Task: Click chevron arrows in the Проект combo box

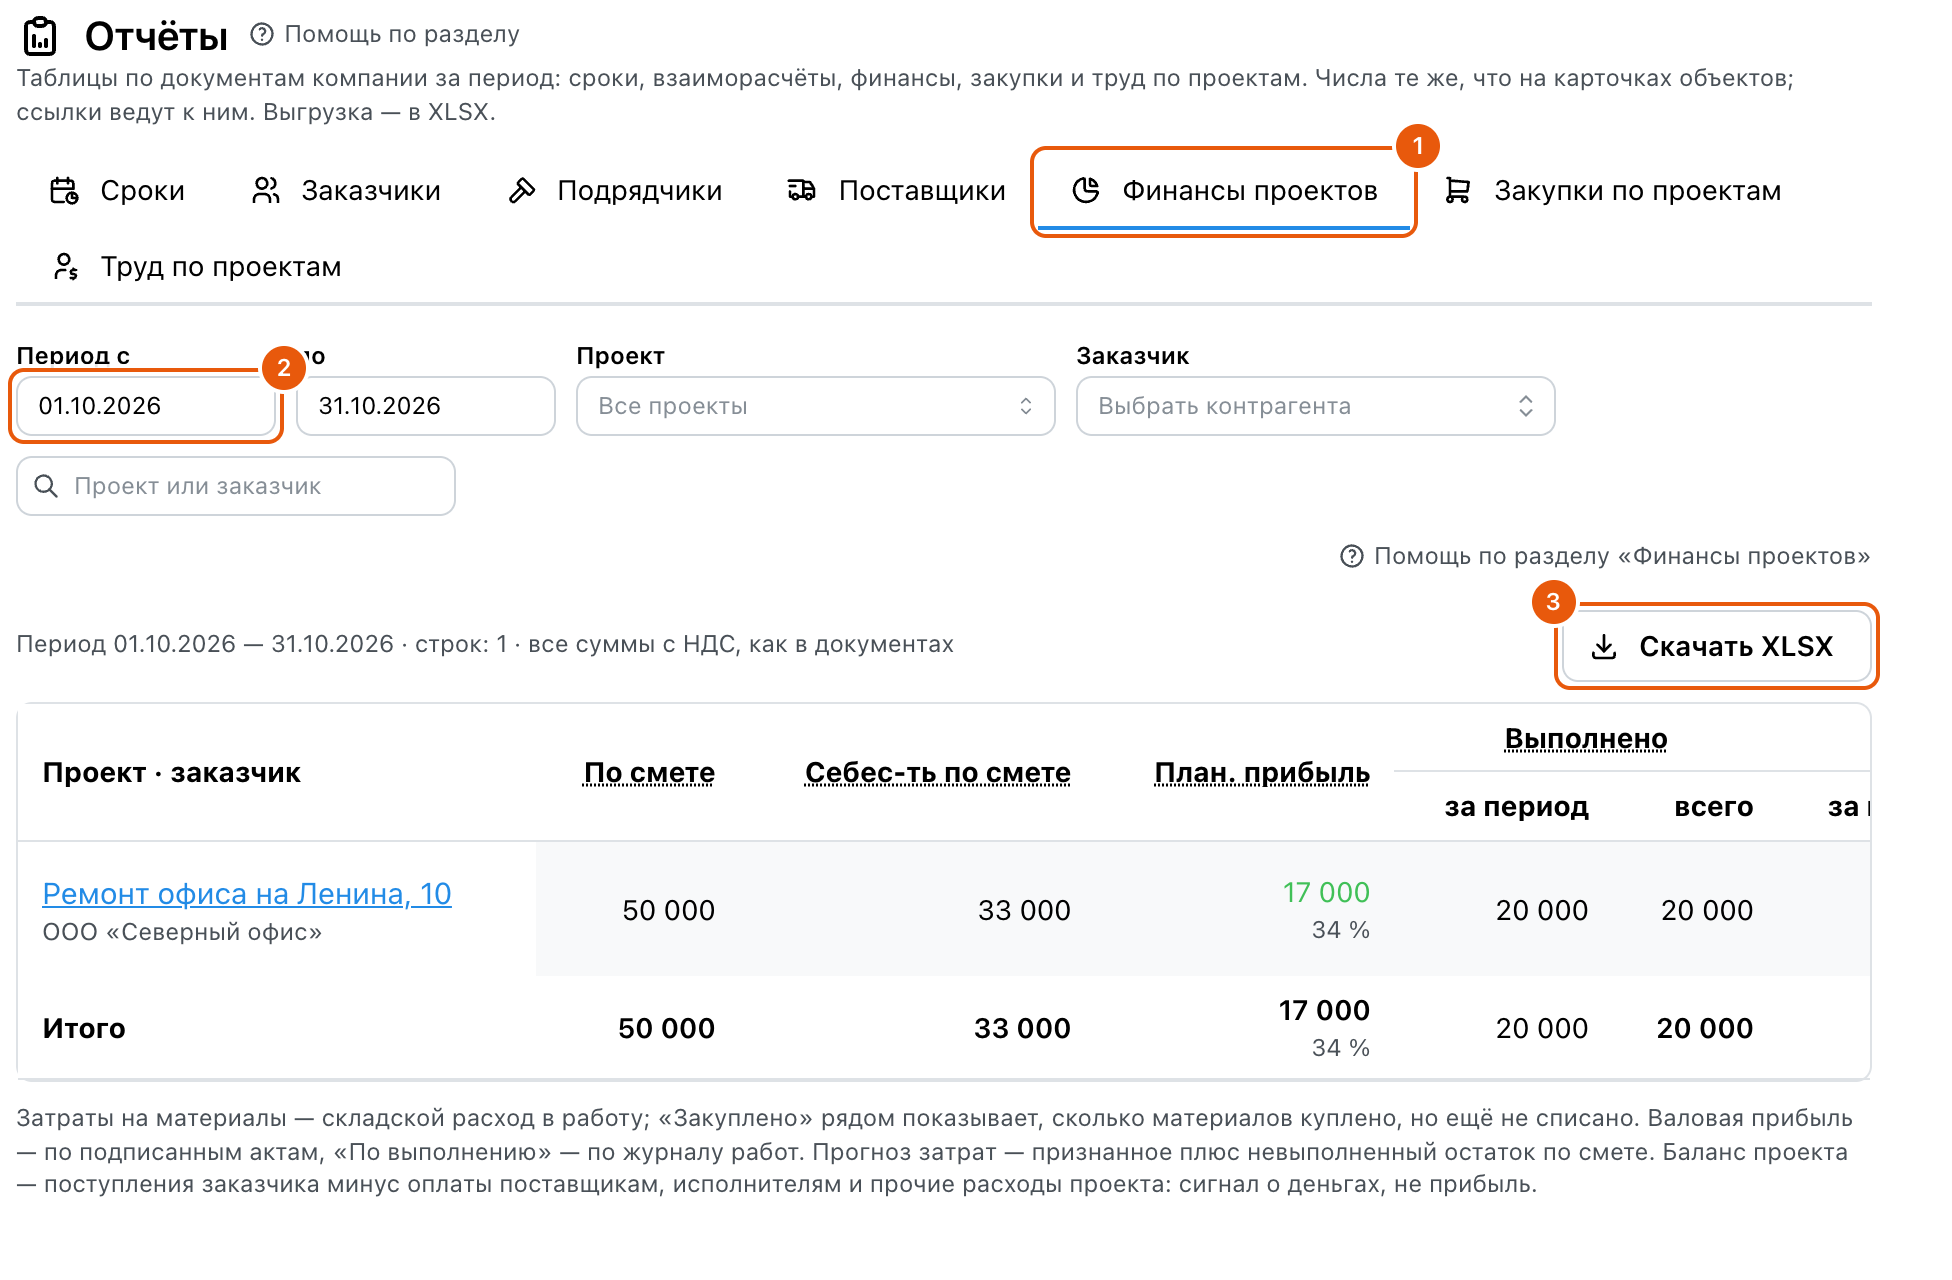Action: pyautogui.click(x=1026, y=406)
